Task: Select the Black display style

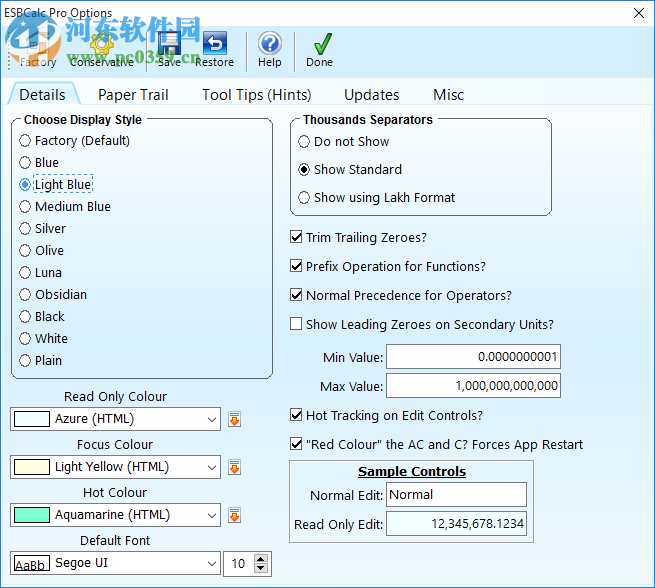Action: tap(42, 317)
